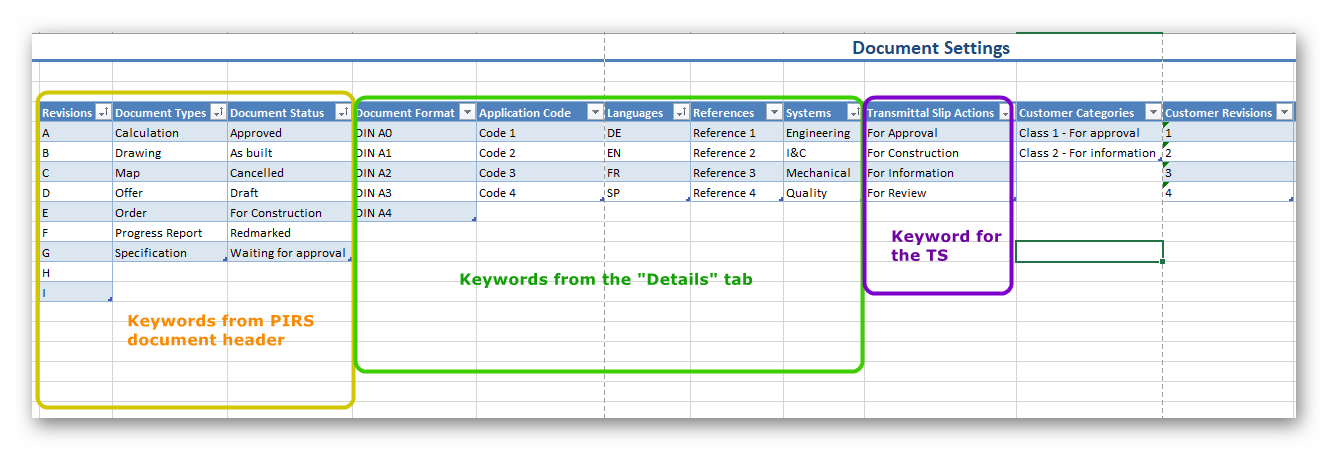Select the Document Status header cell
This screenshot has width=1328, height=450.
point(290,113)
